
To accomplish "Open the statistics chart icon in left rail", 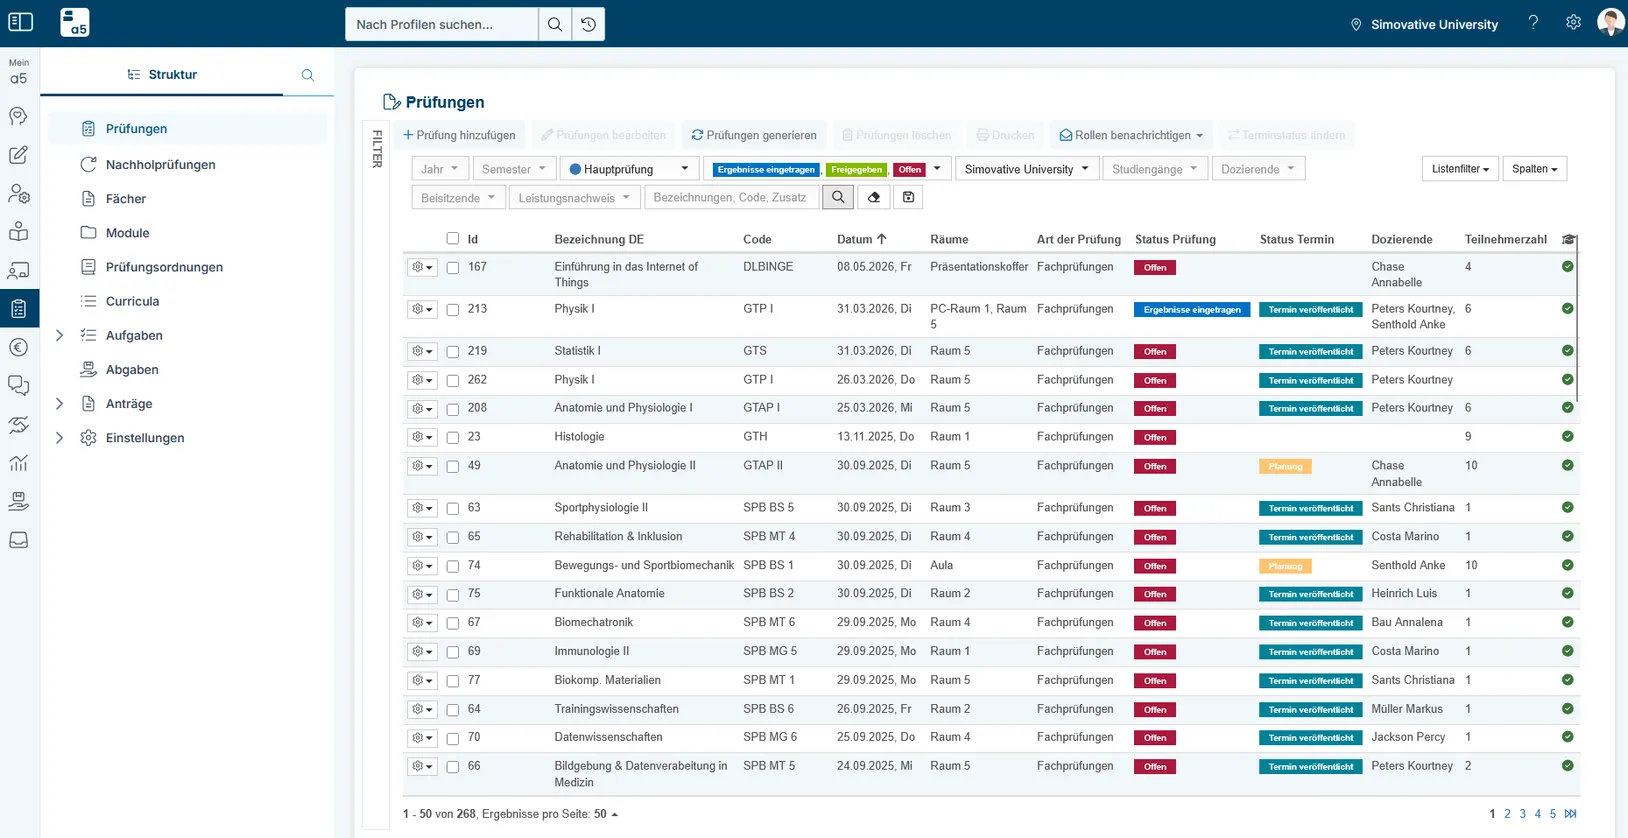I will [x=18, y=463].
